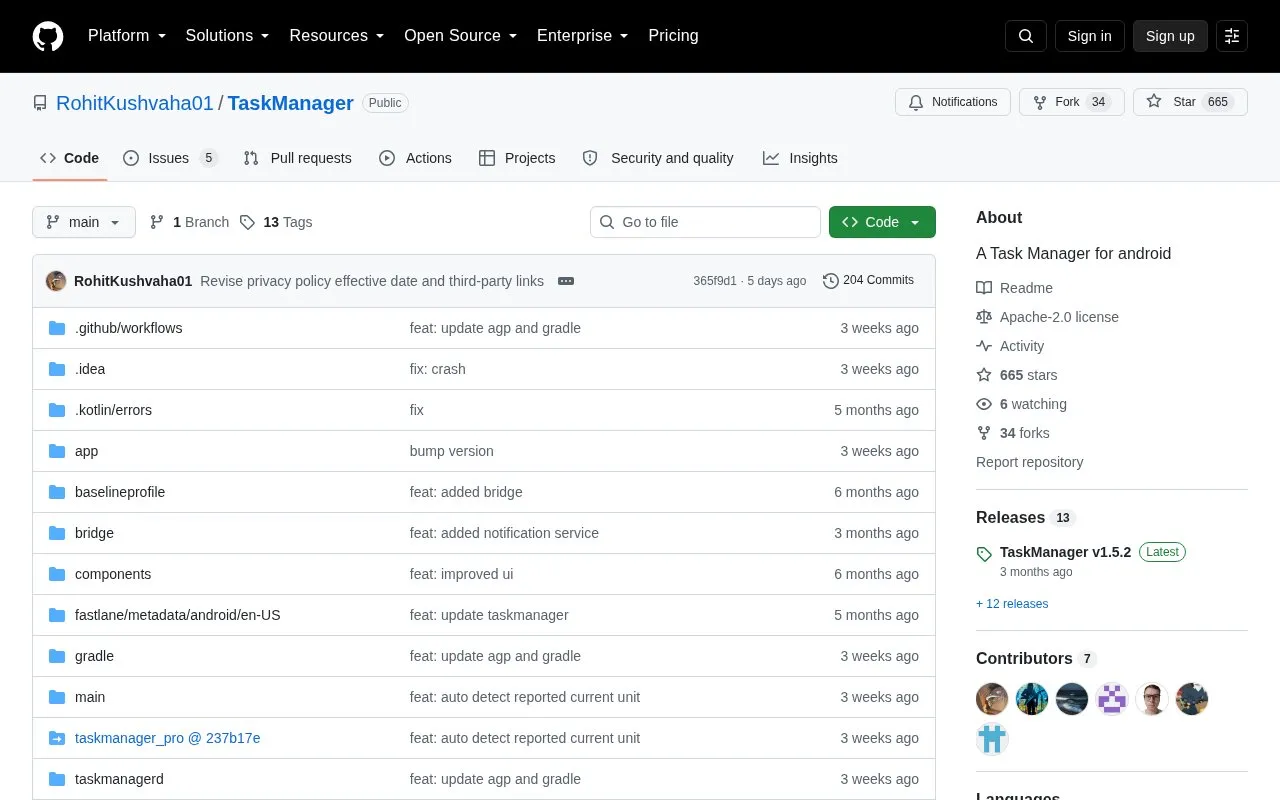Click the Sign in button
The width and height of the screenshot is (1280, 800).
(1089, 36)
